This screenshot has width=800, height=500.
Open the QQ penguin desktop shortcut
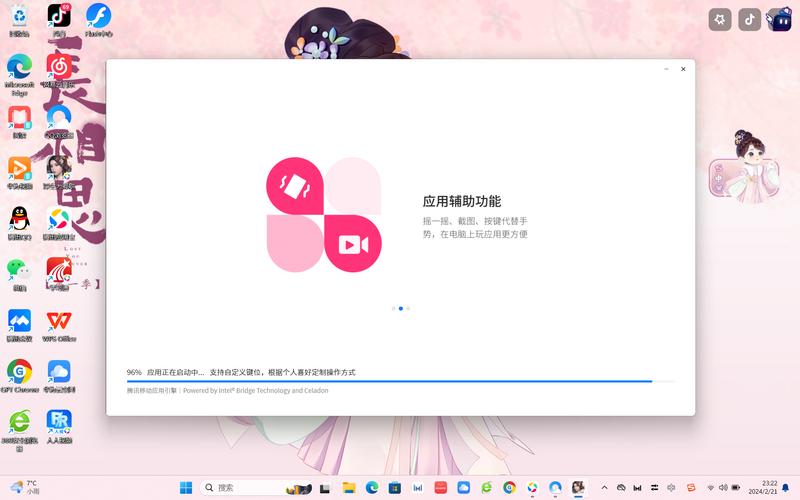pos(19,223)
